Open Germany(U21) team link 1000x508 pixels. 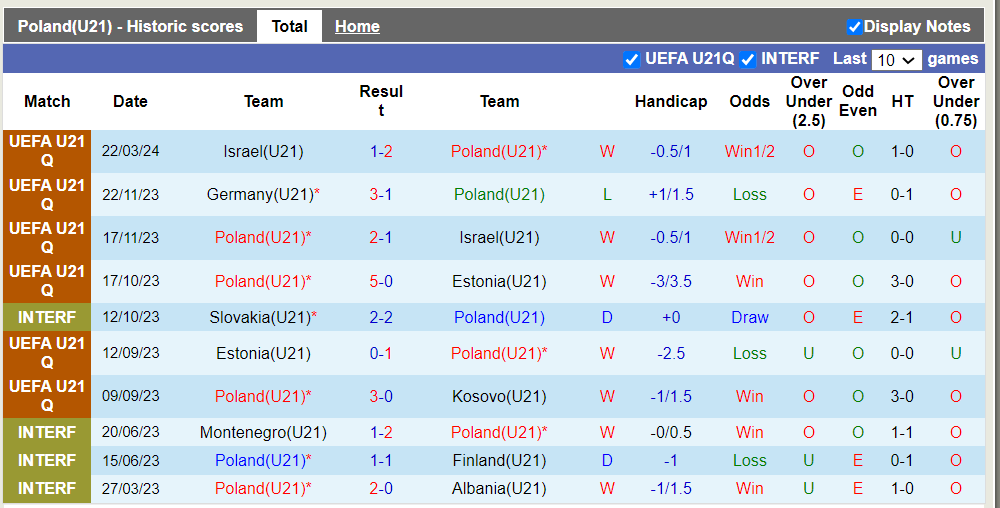point(259,195)
